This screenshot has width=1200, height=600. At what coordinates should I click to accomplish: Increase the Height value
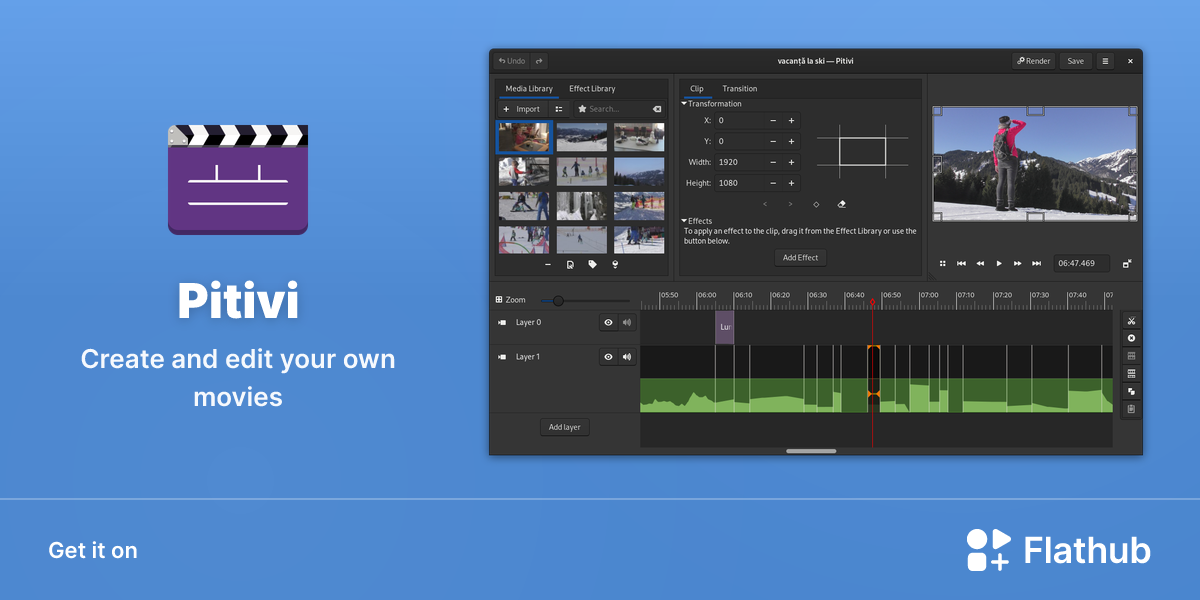click(791, 183)
